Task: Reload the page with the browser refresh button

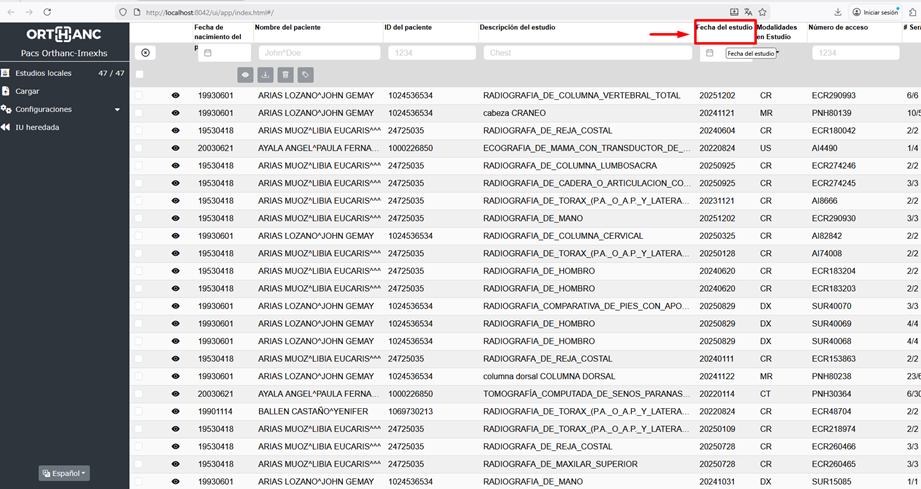Action: pyautogui.click(x=47, y=12)
